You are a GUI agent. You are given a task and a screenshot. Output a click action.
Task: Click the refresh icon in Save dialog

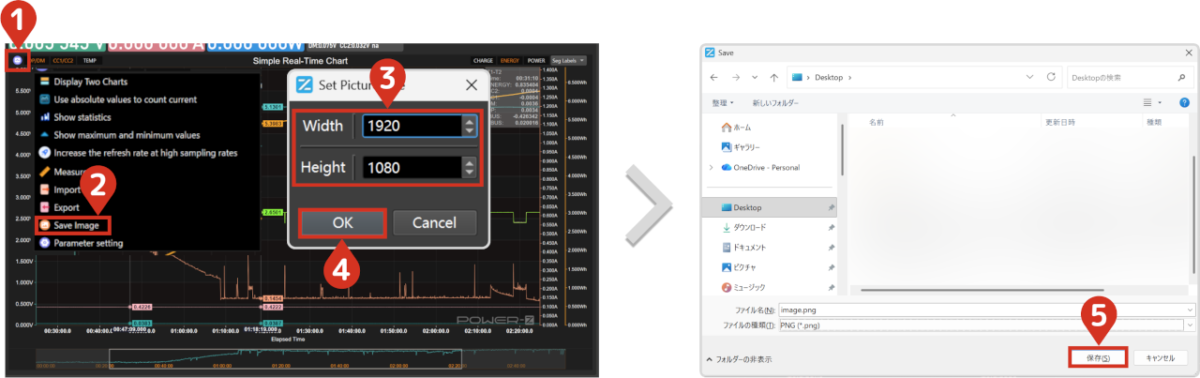point(1051,76)
